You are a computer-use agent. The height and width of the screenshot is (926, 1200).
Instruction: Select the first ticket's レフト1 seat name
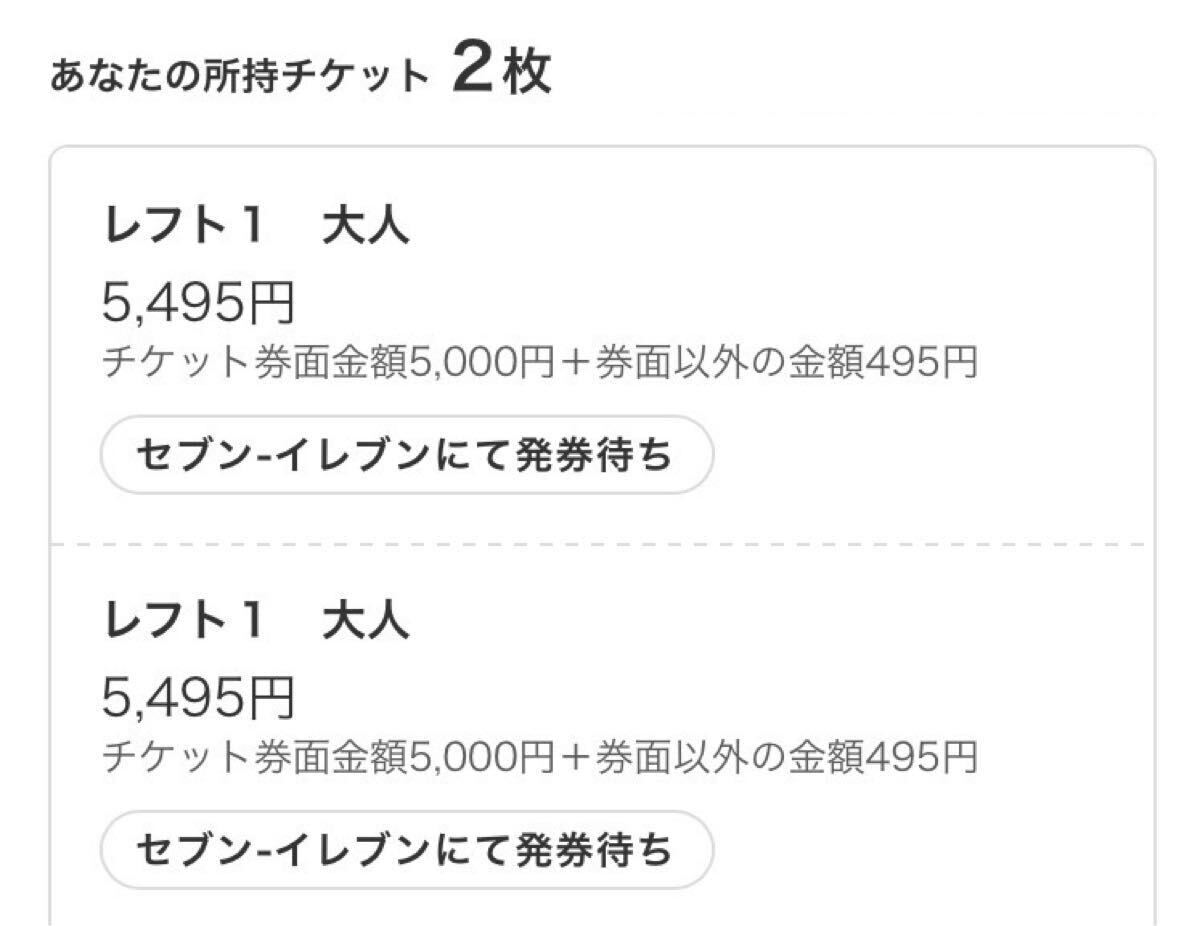click(183, 228)
